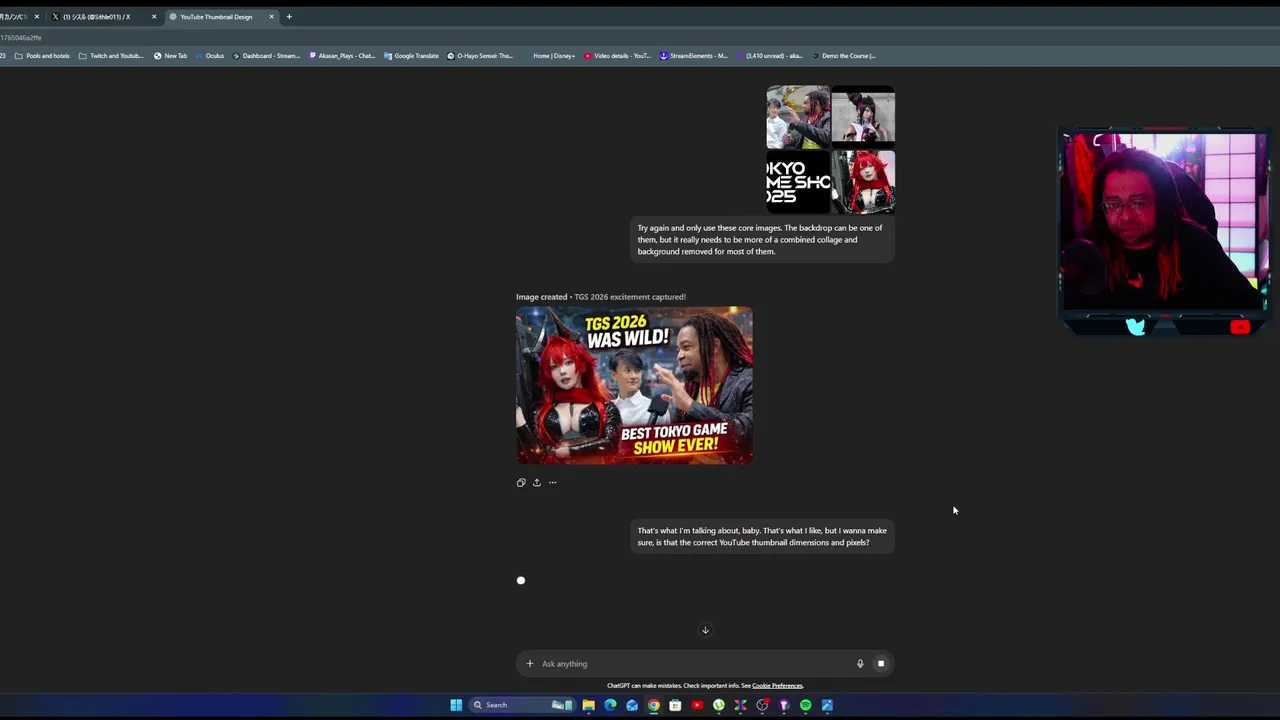Open the Video details - YouTube bookmark
Viewport: 1280px width, 720px height.
click(617, 56)
